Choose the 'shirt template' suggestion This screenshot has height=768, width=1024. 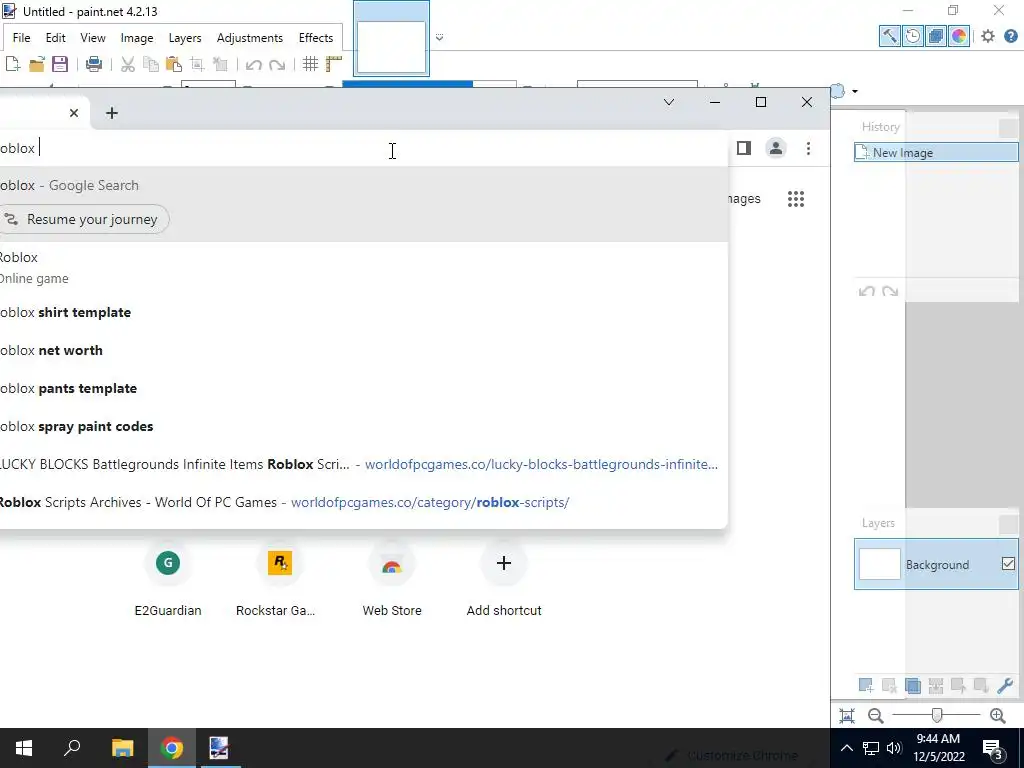point(362,312)
